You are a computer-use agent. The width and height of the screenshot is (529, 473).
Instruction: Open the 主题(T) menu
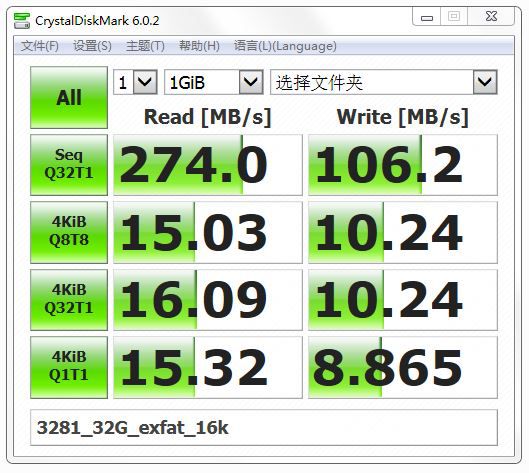point(145,46)
